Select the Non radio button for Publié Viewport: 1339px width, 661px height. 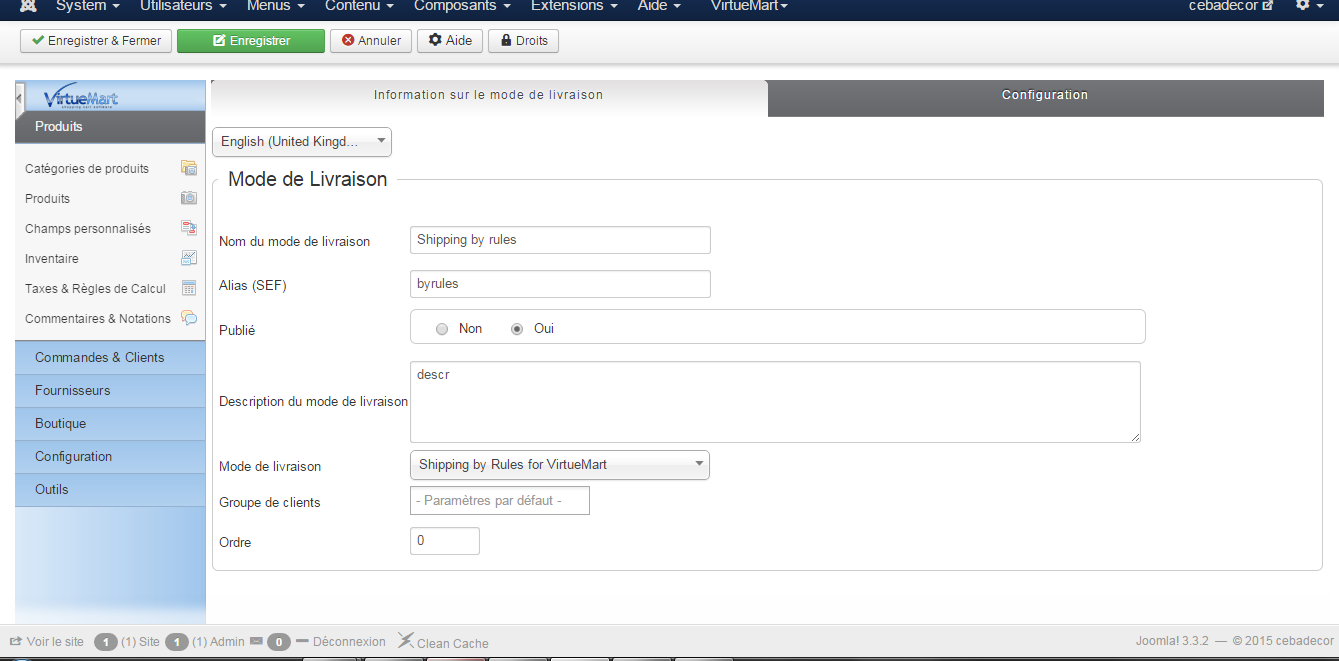point(442,329)
